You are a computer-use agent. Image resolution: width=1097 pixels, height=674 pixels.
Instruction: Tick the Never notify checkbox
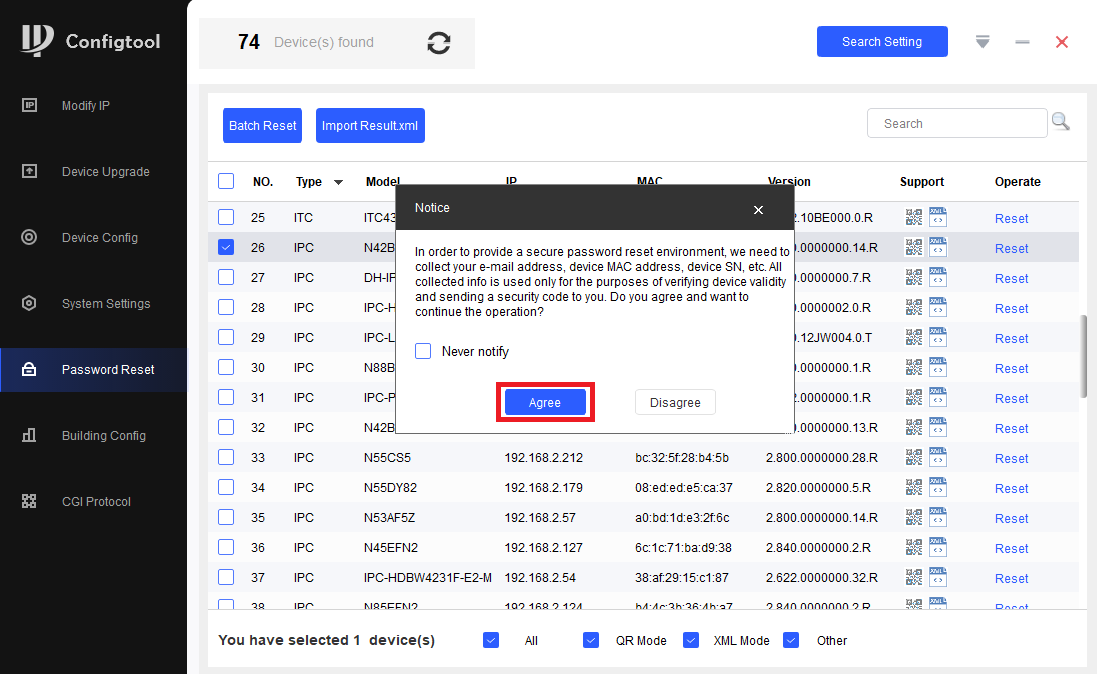423,351
